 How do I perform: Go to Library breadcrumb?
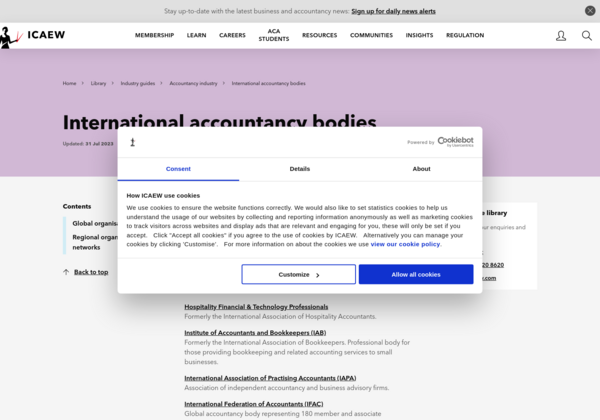point(98,83)
